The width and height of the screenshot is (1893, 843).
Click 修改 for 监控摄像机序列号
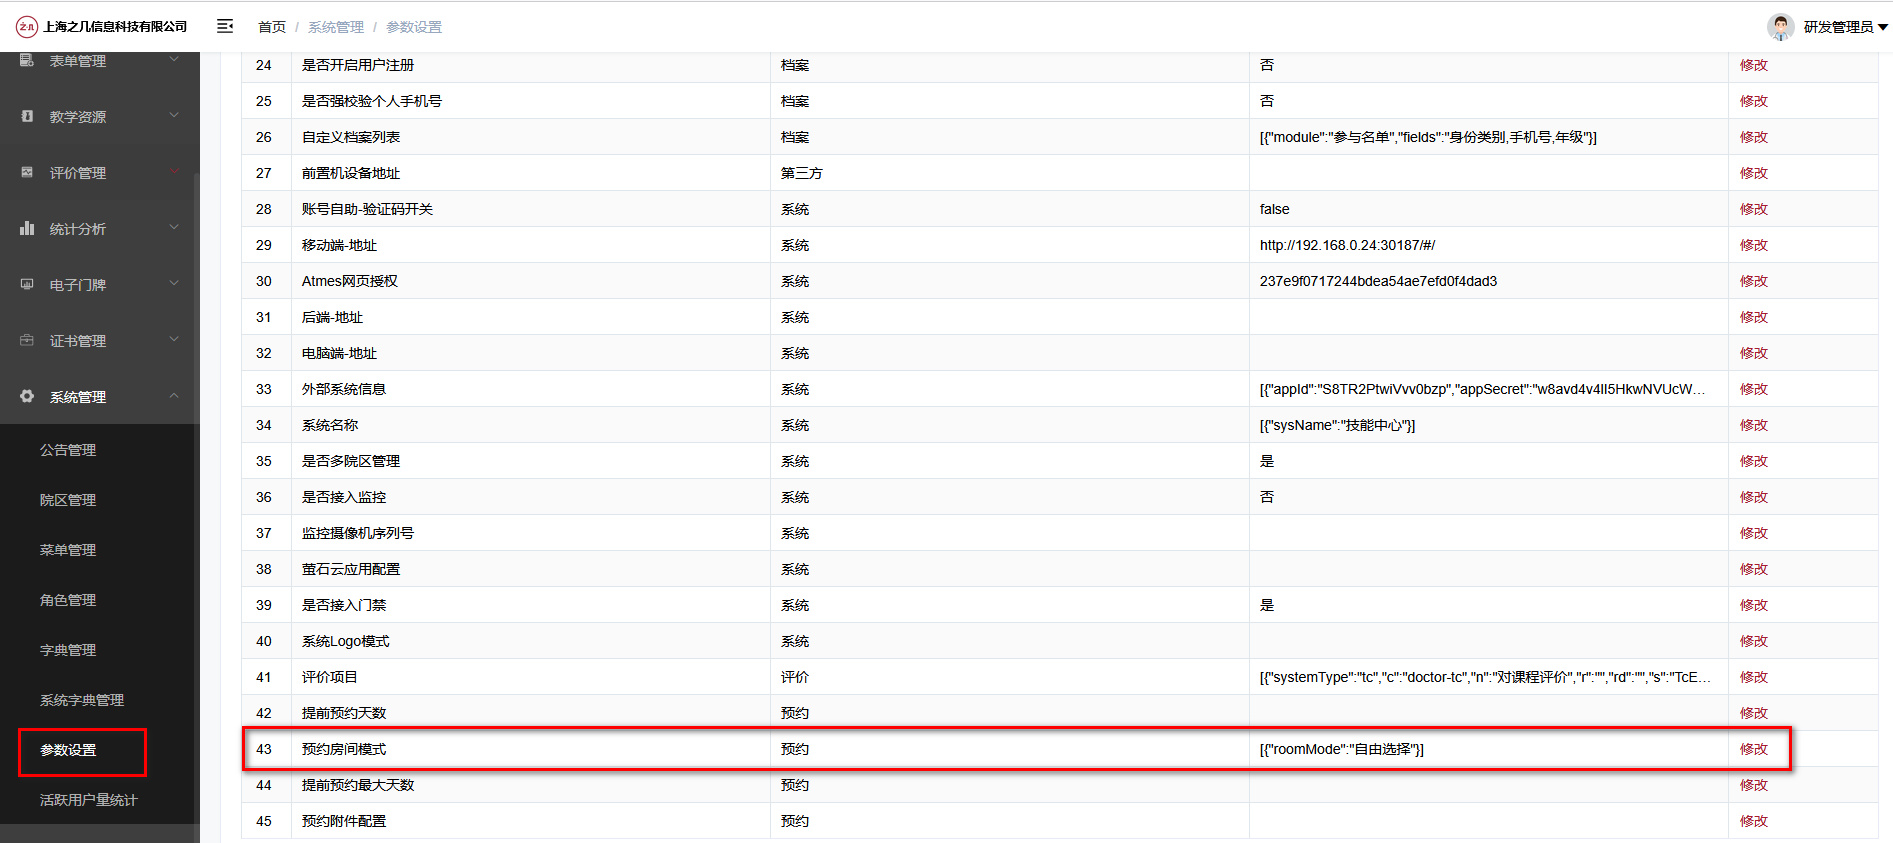[x=1754, y=533]
